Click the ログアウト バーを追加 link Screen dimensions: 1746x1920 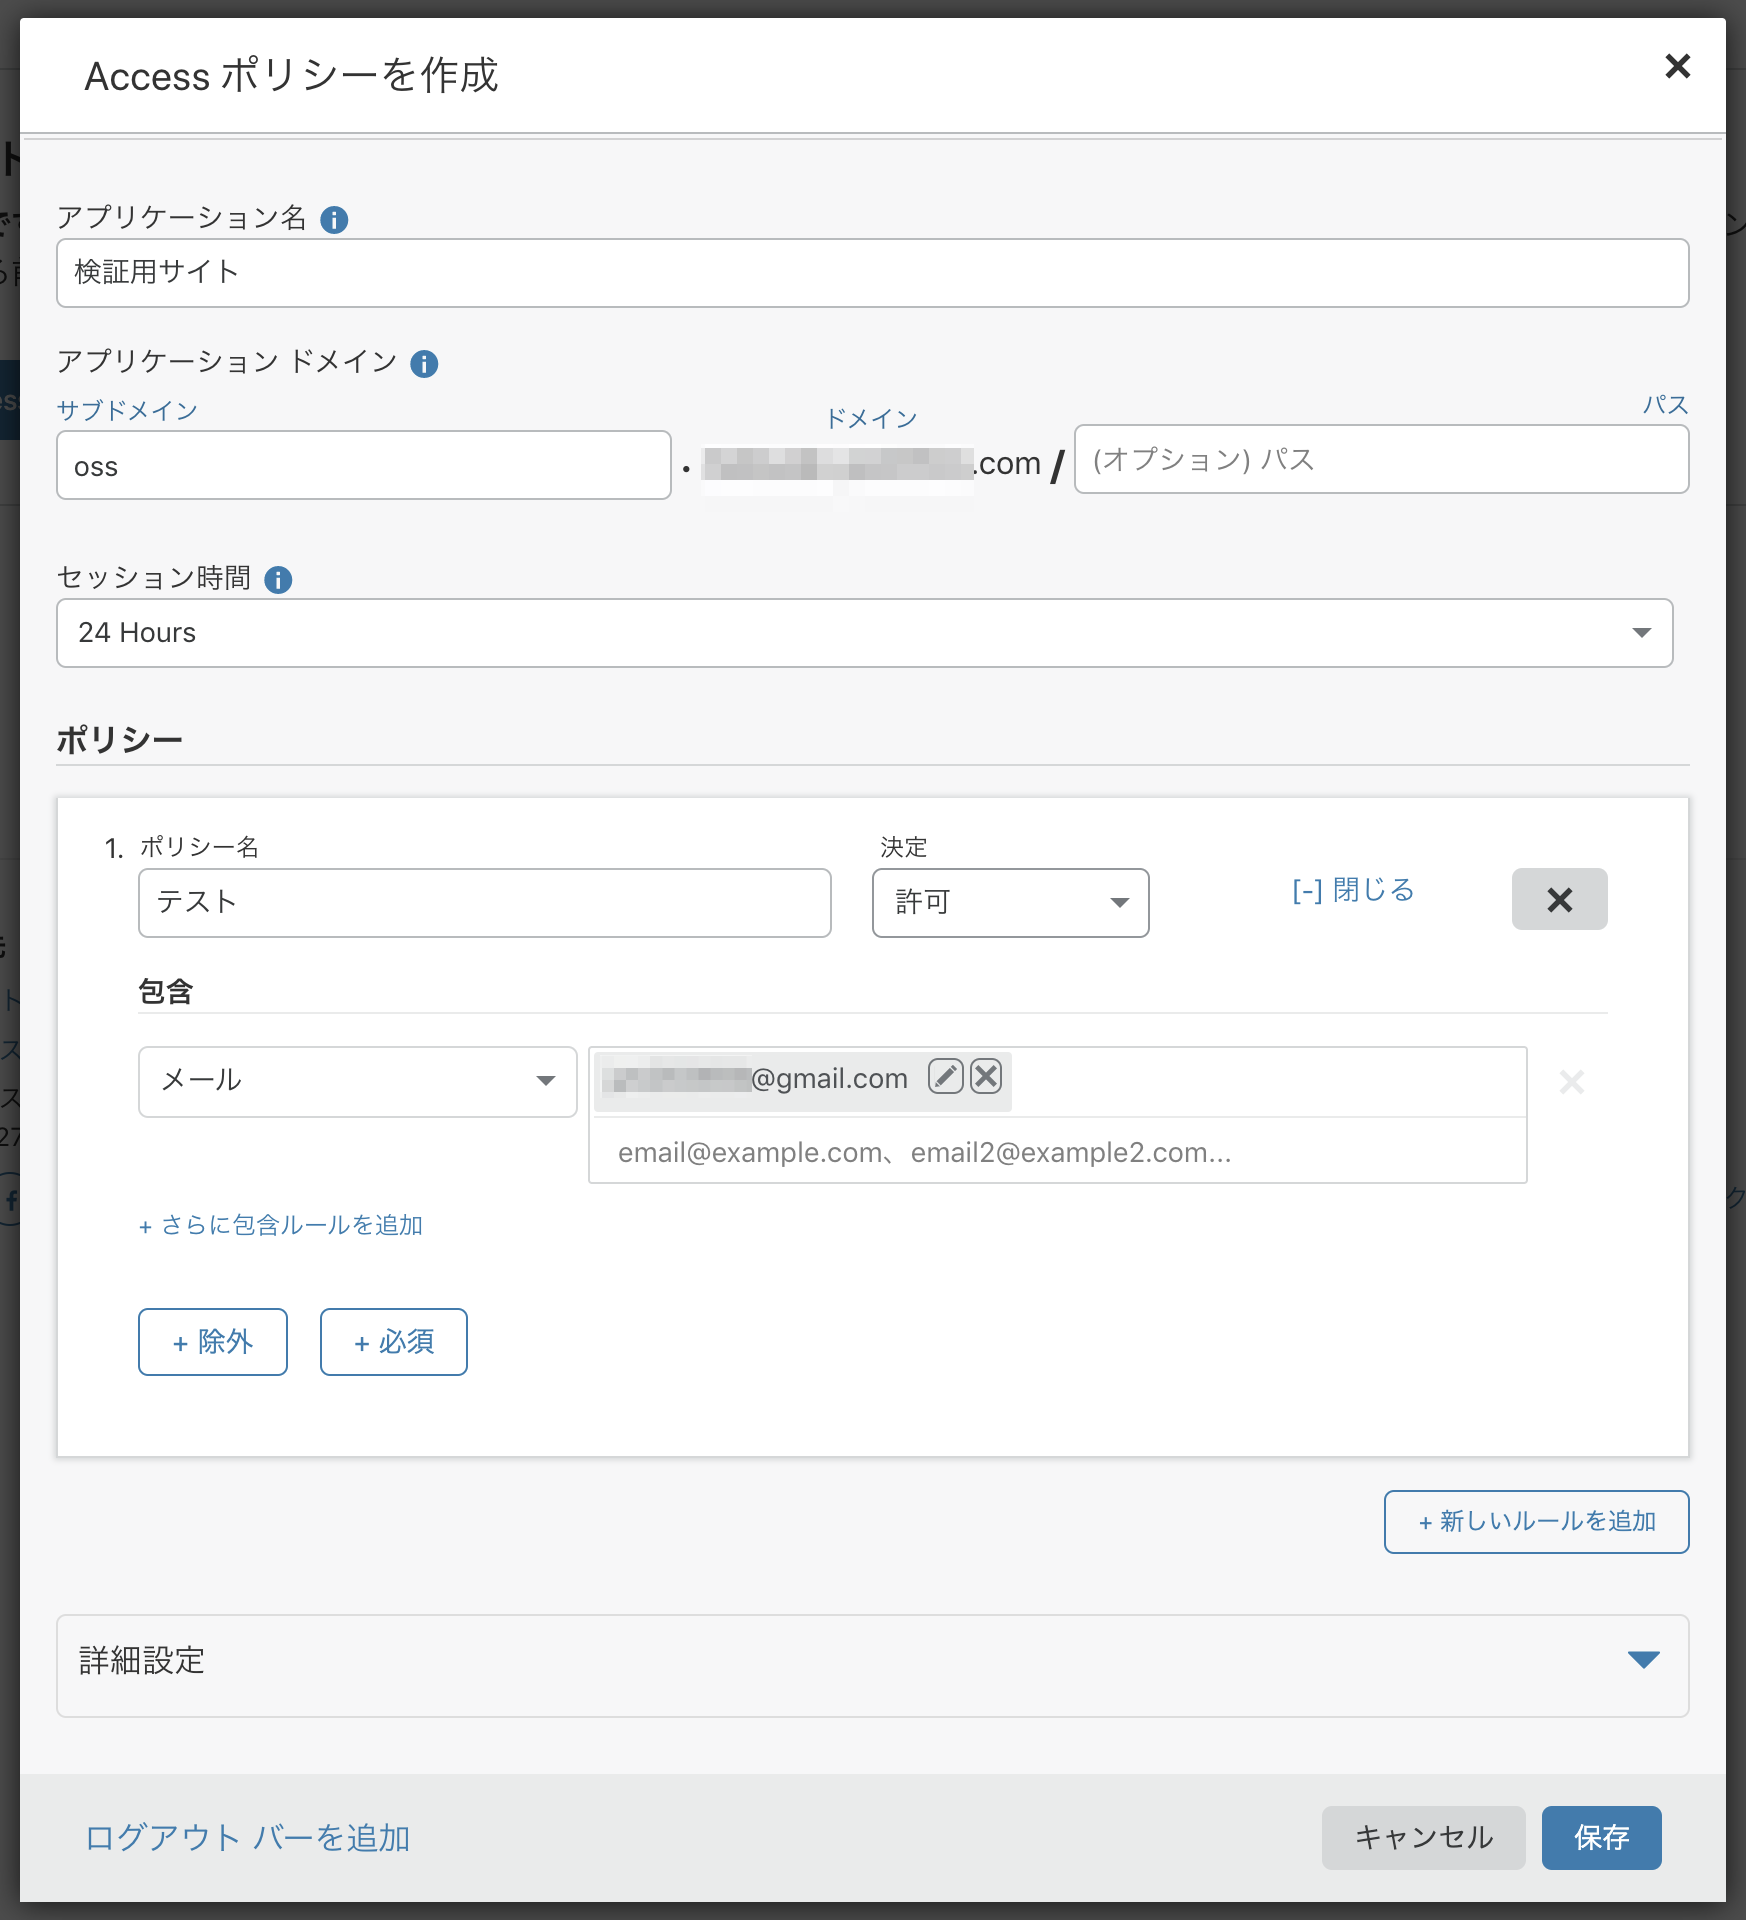point(246,1837)
